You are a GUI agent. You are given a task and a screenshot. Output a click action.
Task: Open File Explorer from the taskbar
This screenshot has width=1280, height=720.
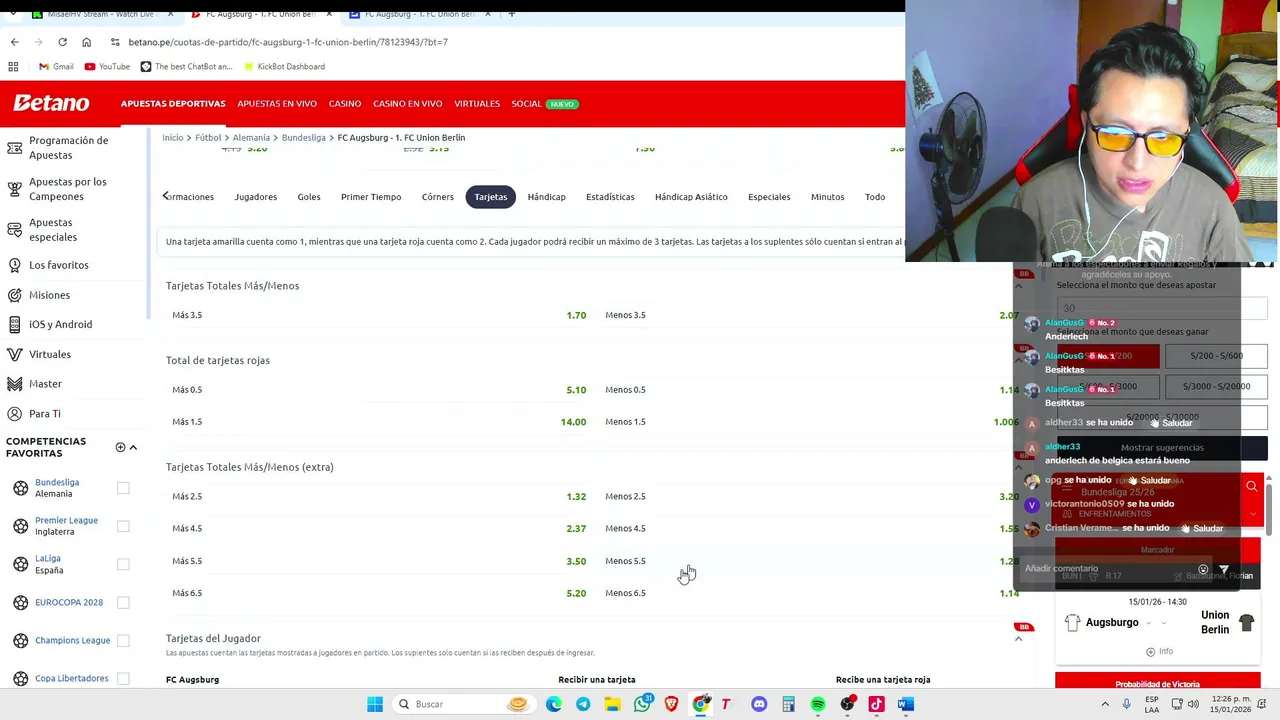(612, 704)
